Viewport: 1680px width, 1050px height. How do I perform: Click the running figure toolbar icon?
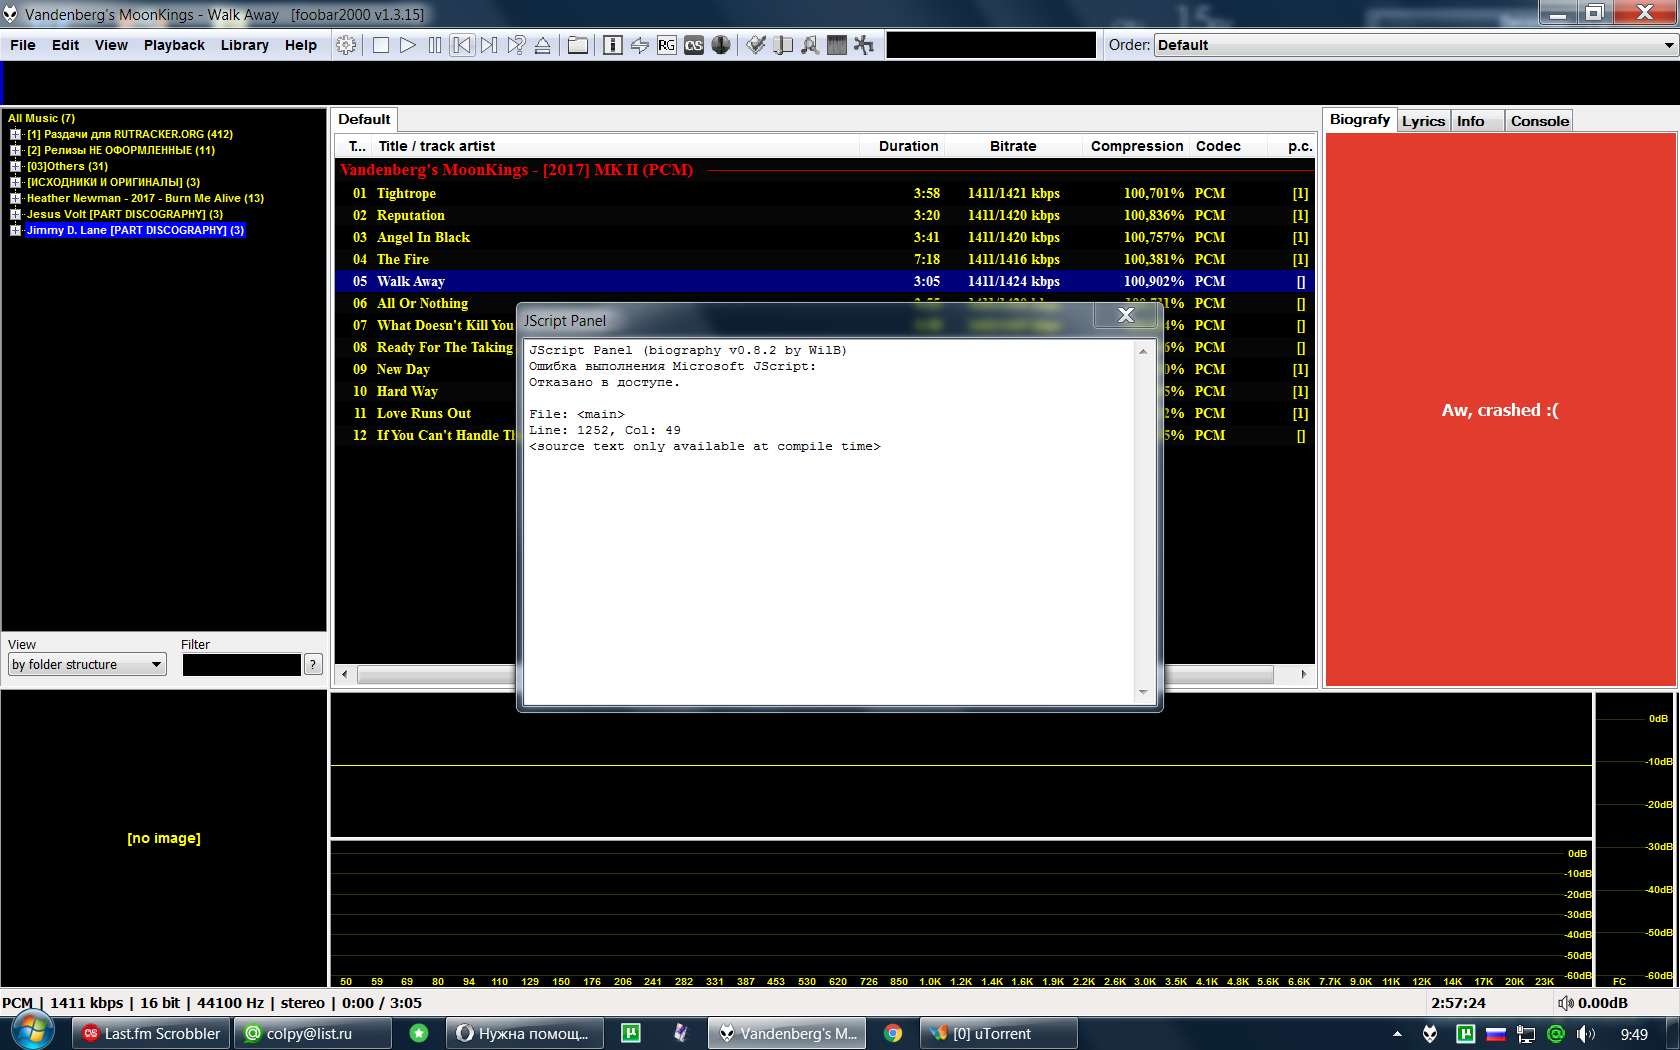pos(864,45)
